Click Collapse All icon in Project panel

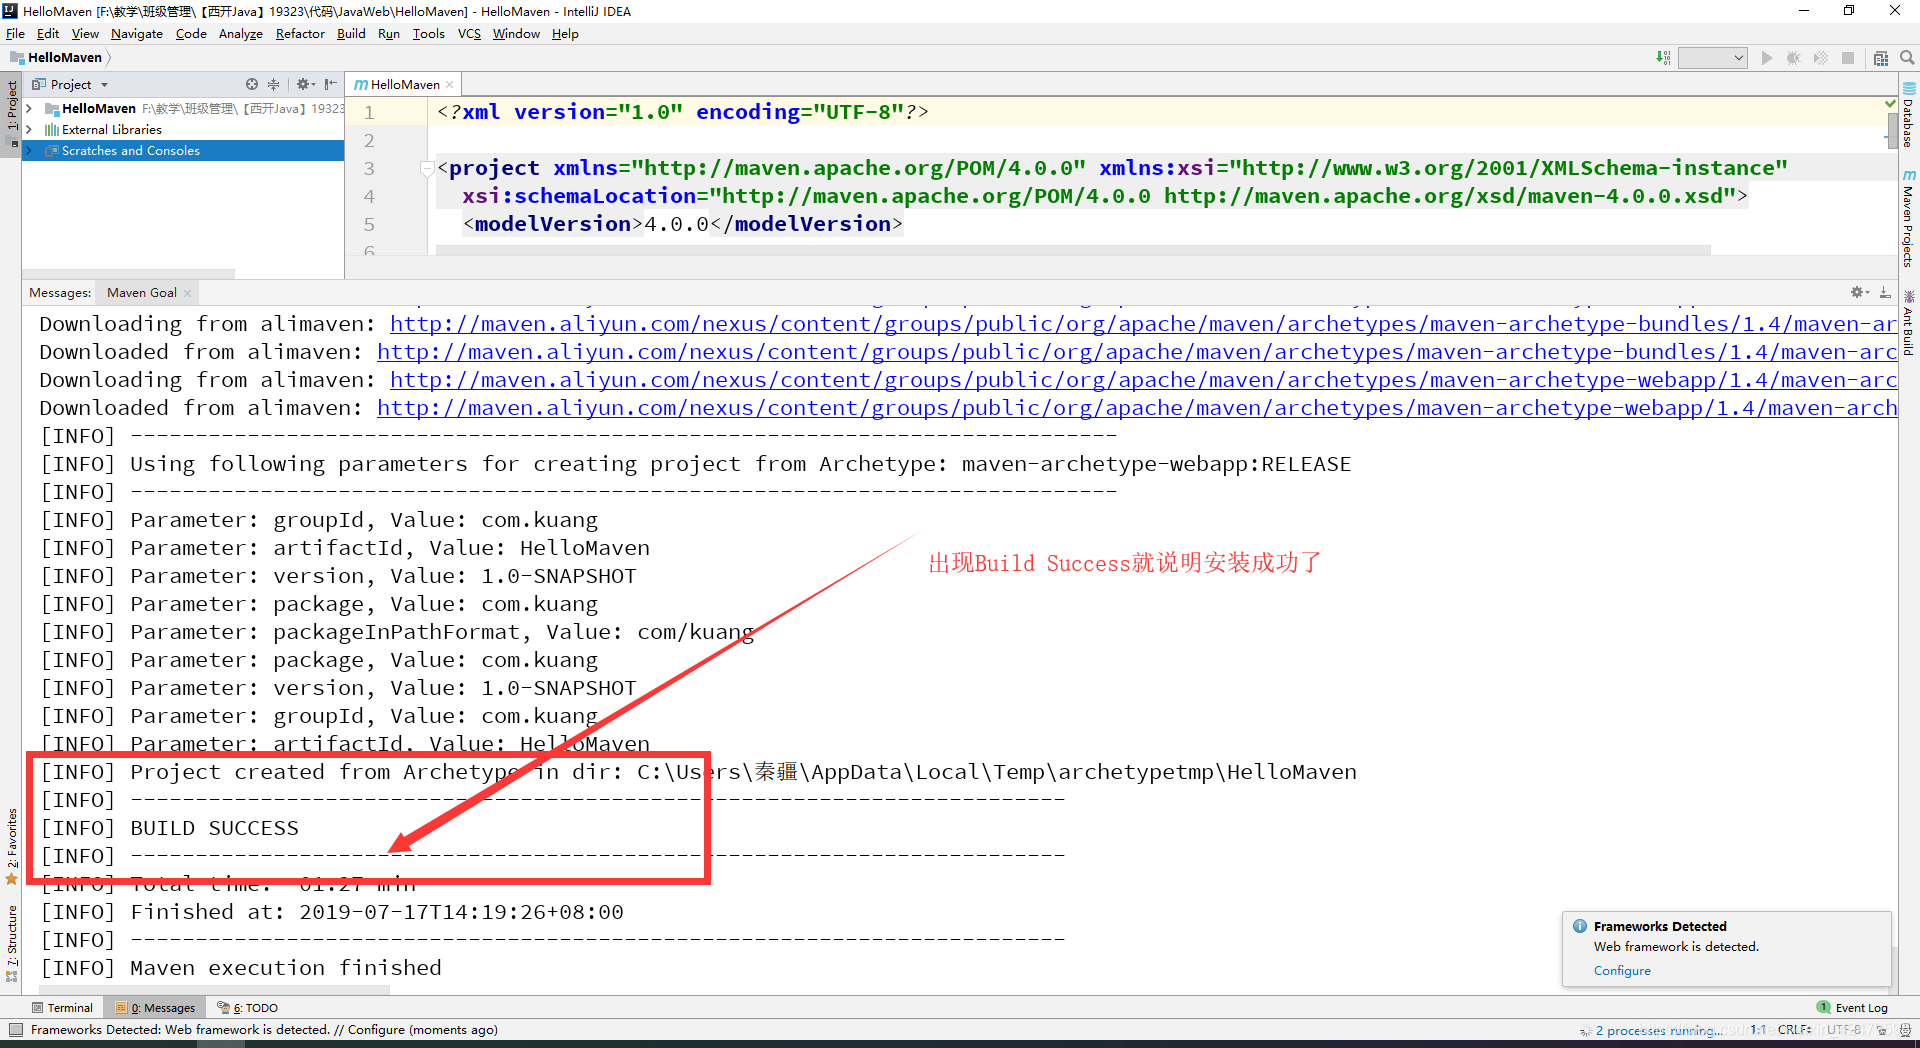274,85
